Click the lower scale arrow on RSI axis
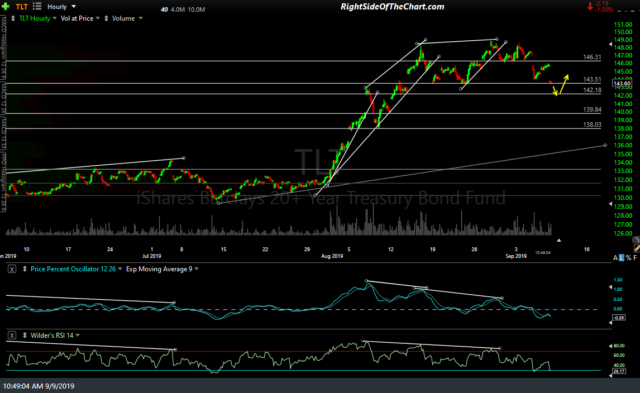Viewport: 640px width, 393px height. [x=611, y=376]
